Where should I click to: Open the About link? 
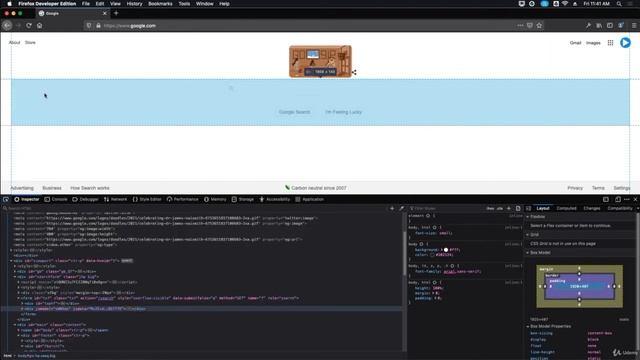pos(14,42)
